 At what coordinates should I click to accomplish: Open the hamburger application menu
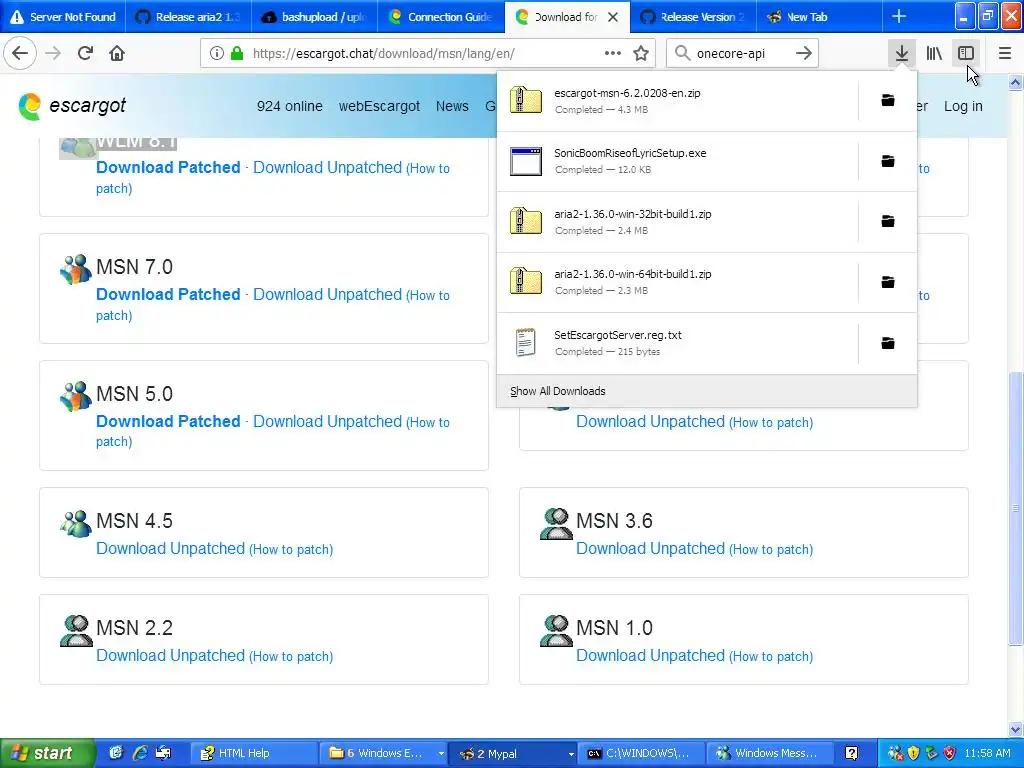(x=1004, y=53)
